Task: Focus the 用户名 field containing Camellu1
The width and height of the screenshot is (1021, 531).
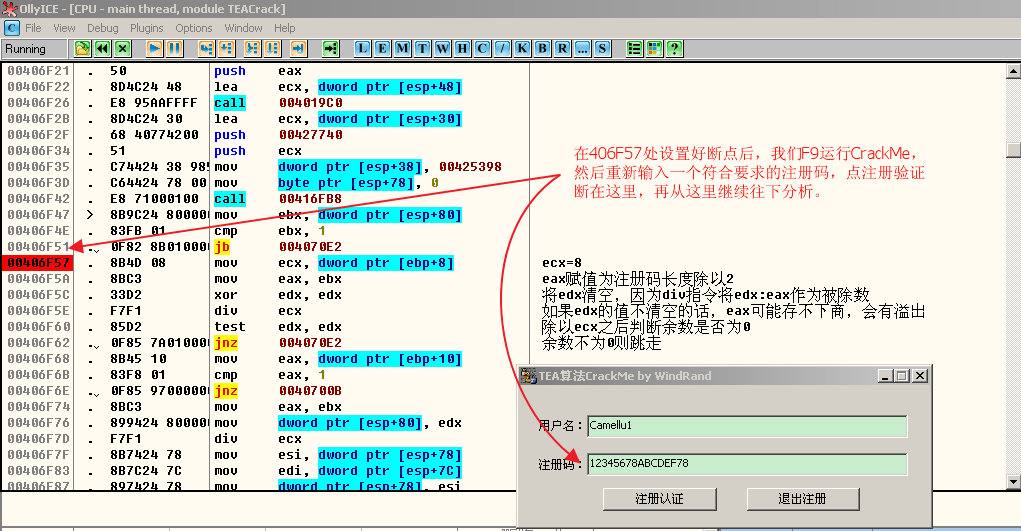Action: 747,426
